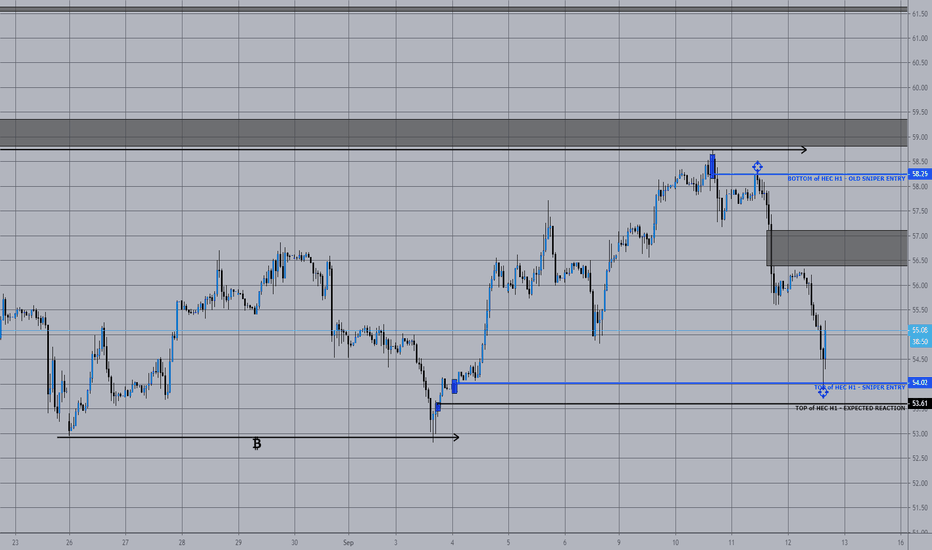Click the small blue candle starting the 53.61 line
932x550 pixels.
pyautogui.click(x=438, y=407)
